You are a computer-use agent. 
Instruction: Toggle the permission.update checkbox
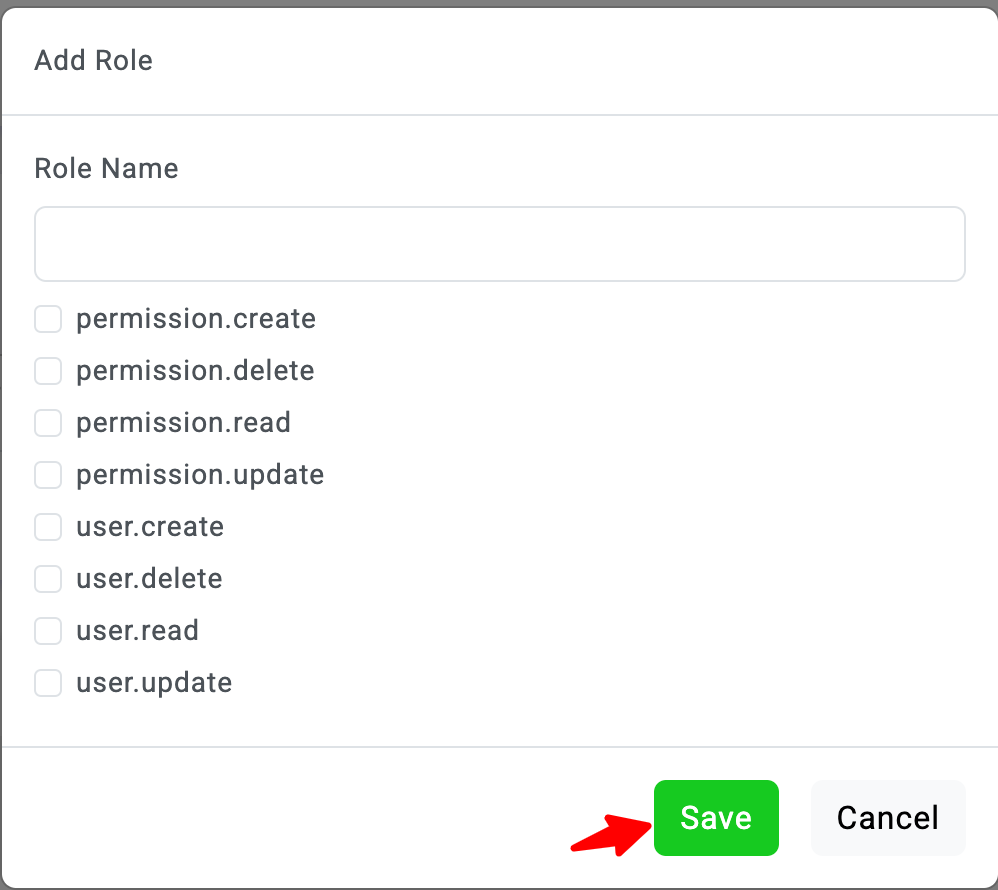(48, 475)
